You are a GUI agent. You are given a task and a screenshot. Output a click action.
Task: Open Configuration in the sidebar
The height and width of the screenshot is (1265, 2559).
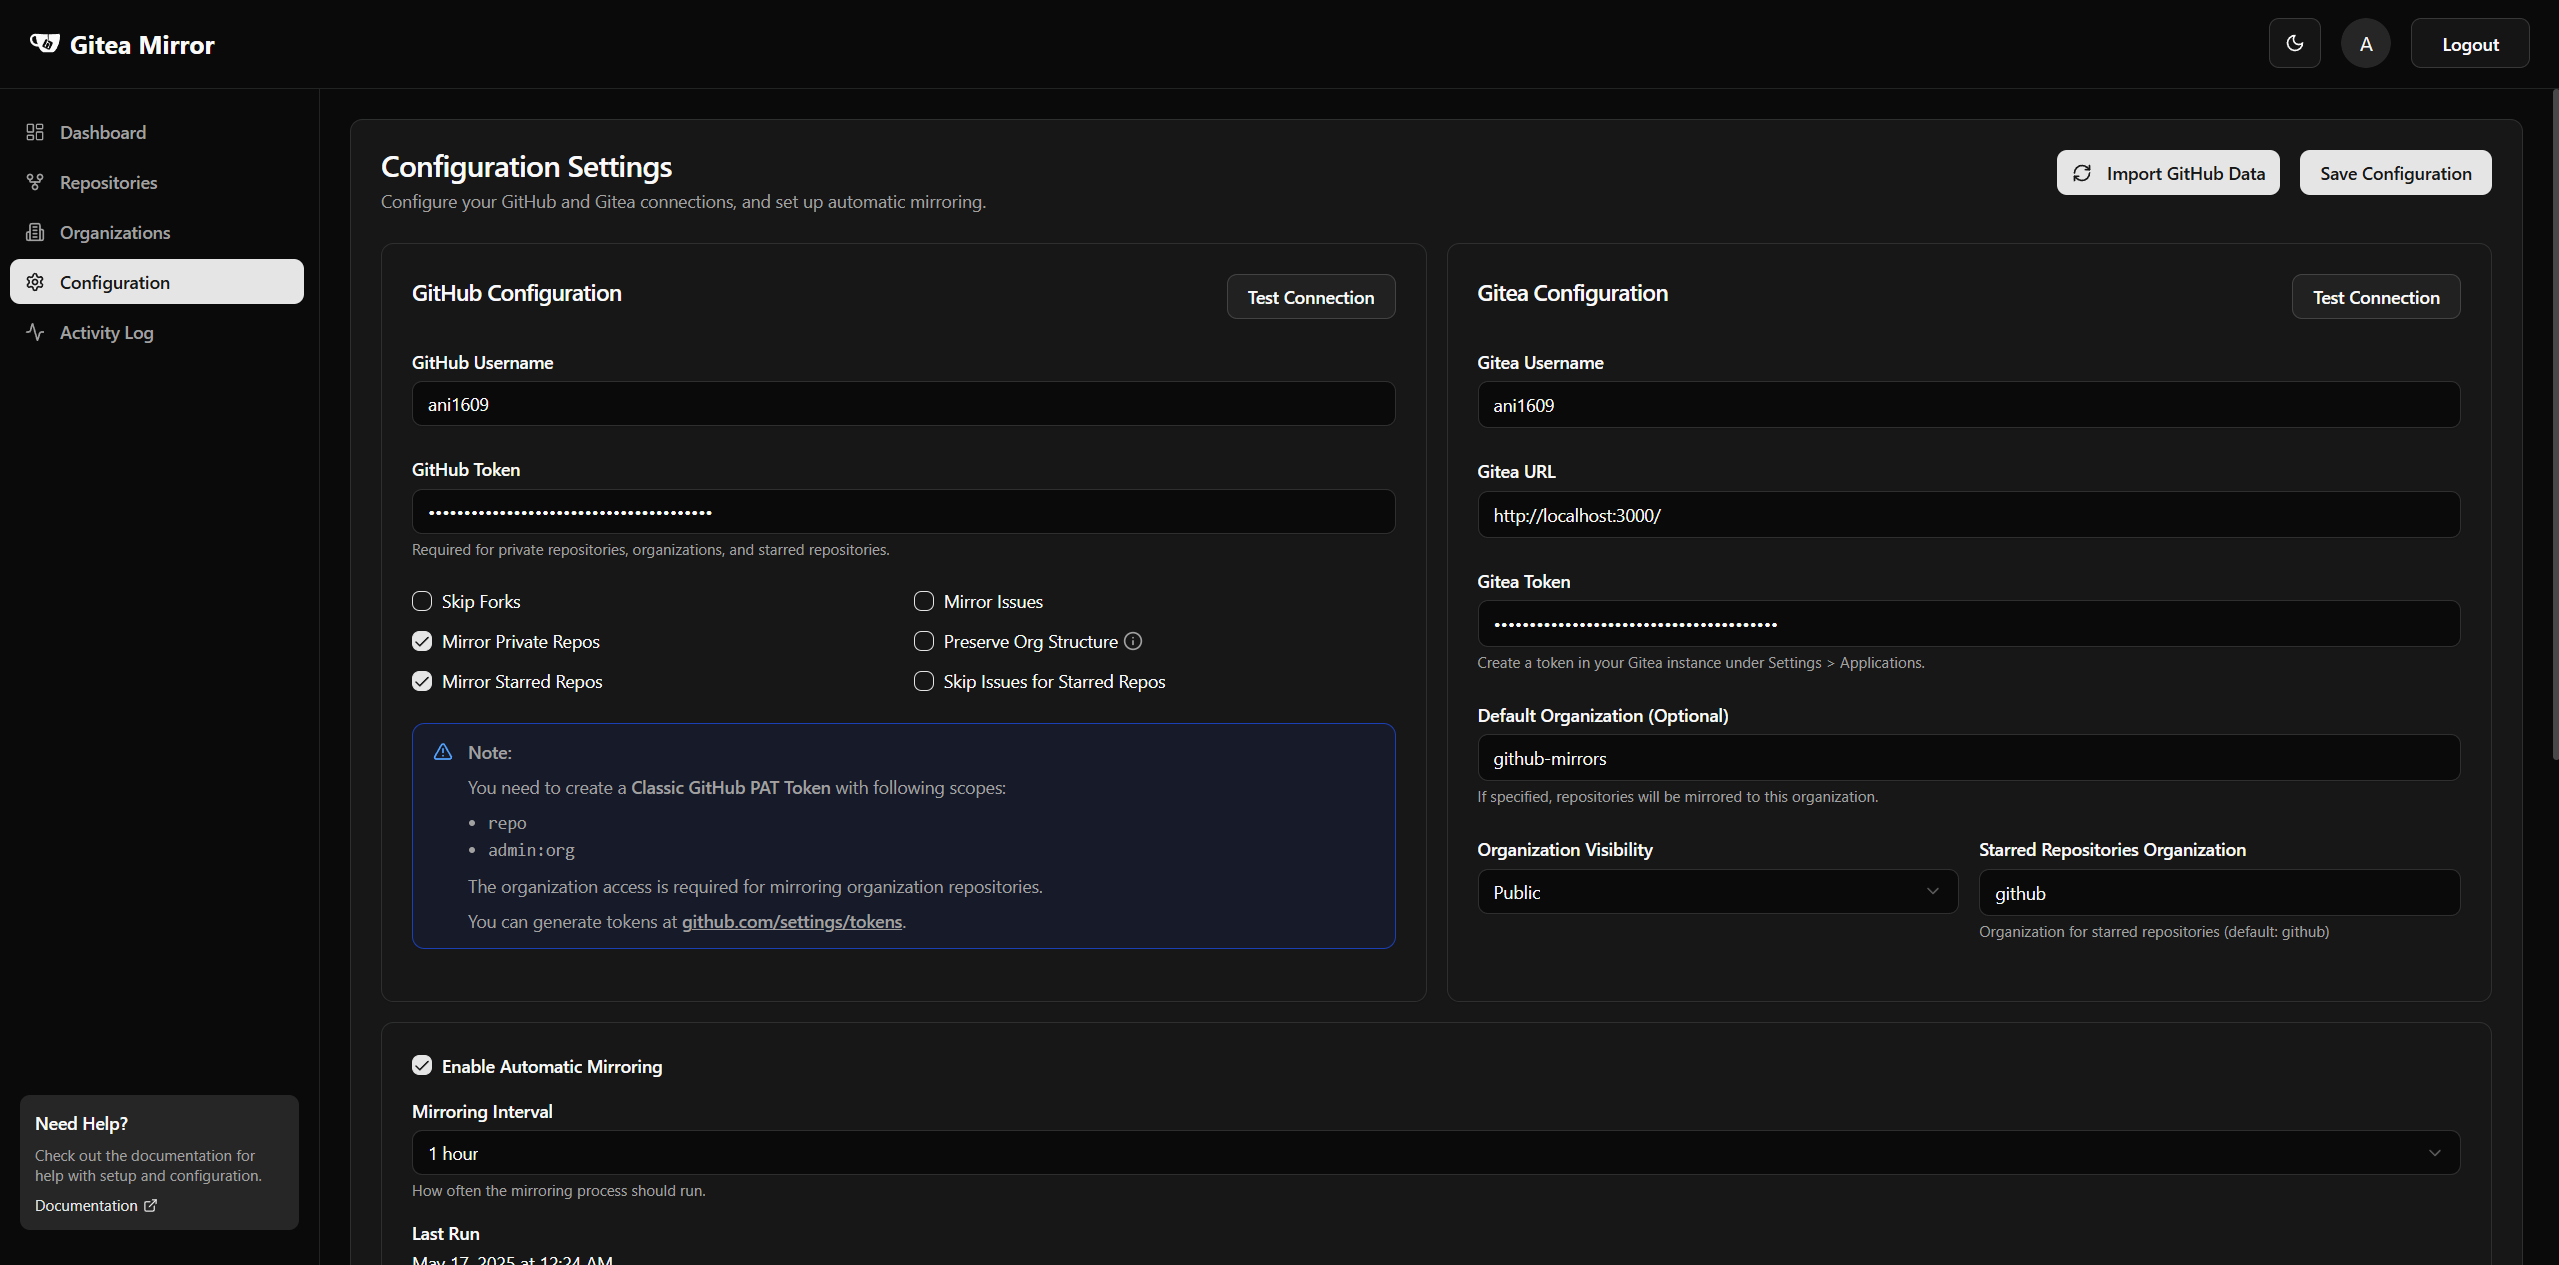click(x=157, y=282)
